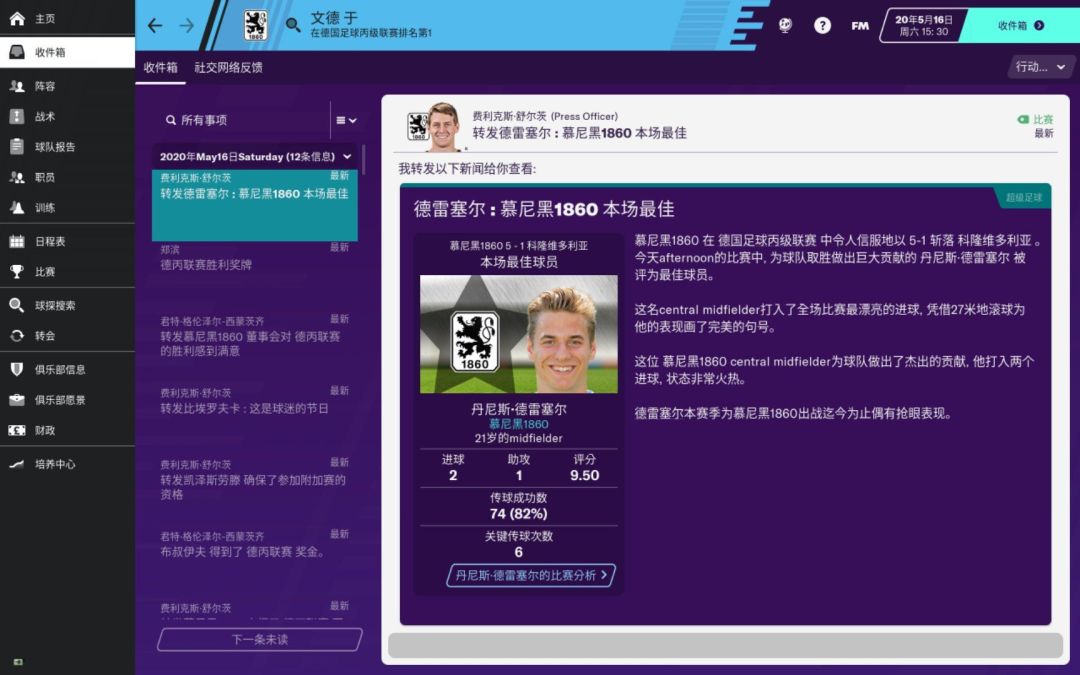This screenshot has height=675, width=1080.
Task: Open 俱乐部信息 club info in sidebar
Action: pos(67,369)
